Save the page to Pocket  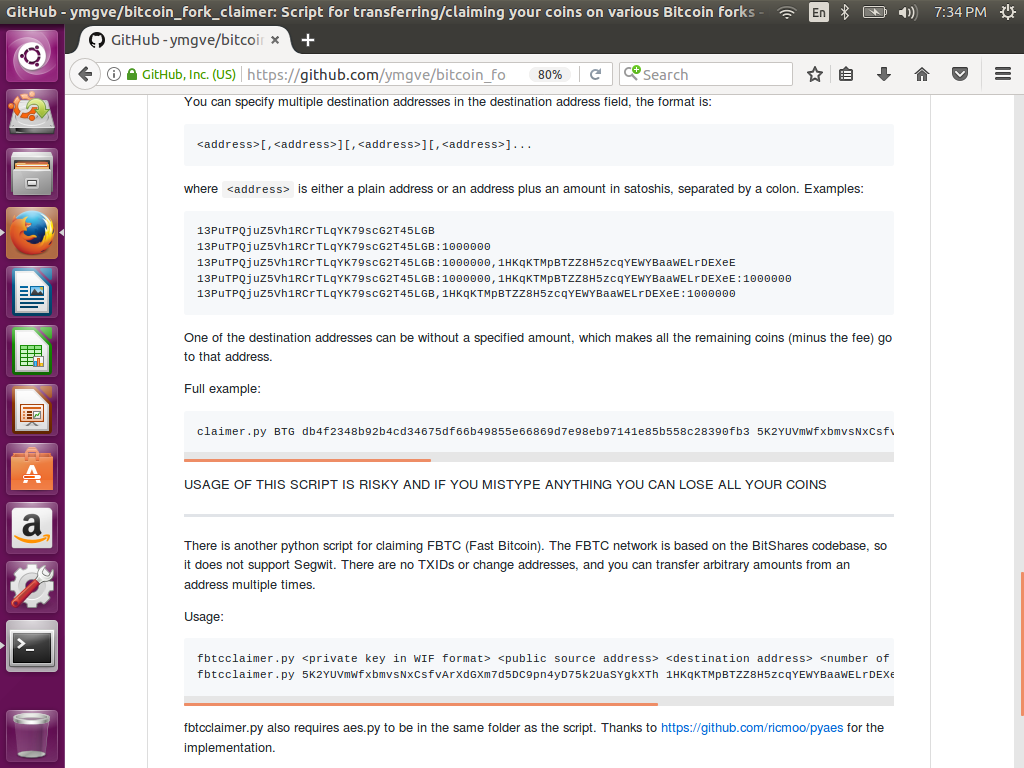[958, 74]
